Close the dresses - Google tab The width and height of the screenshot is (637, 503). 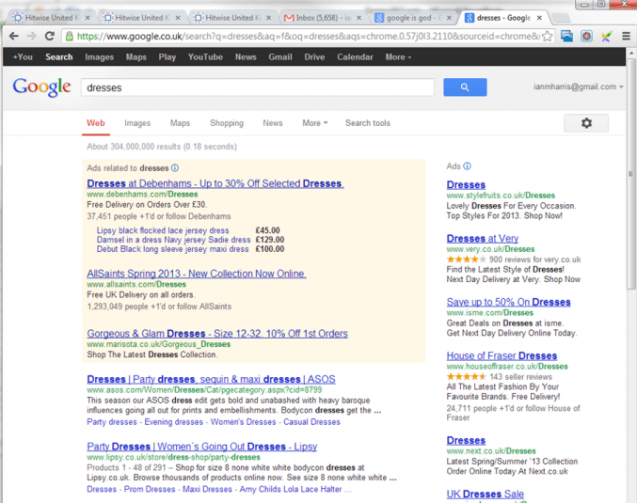point(539,18)
